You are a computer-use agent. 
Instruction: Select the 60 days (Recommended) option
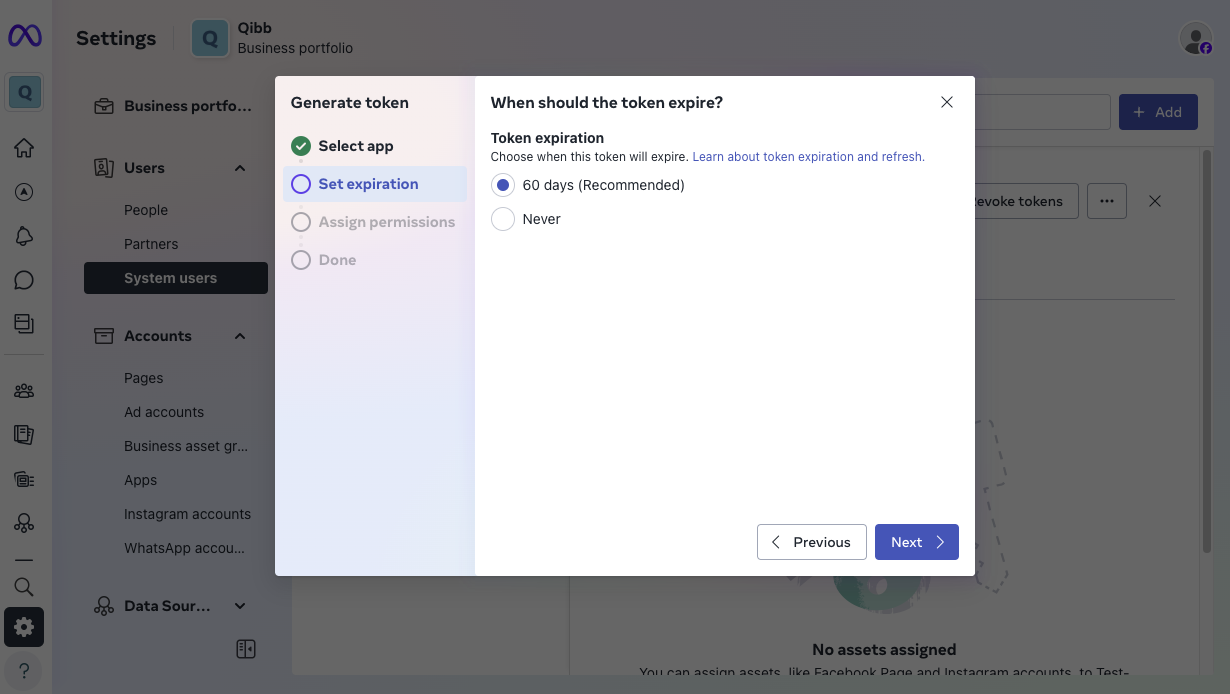point(503,185)
